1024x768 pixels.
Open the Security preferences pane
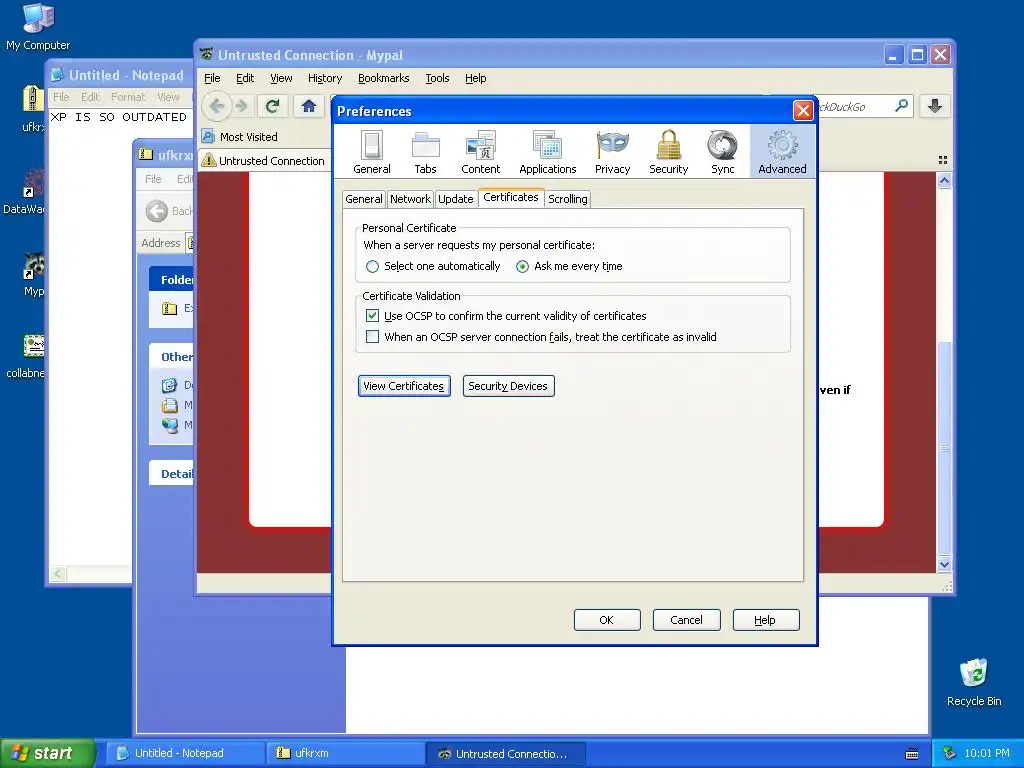[668, 152]
